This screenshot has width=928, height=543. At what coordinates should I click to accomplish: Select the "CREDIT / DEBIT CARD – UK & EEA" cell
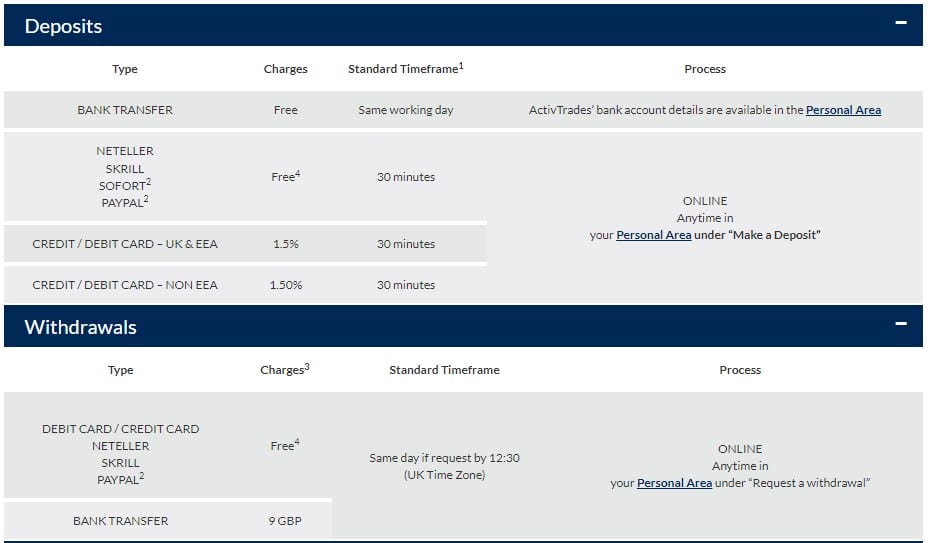(x=125, y=244)
